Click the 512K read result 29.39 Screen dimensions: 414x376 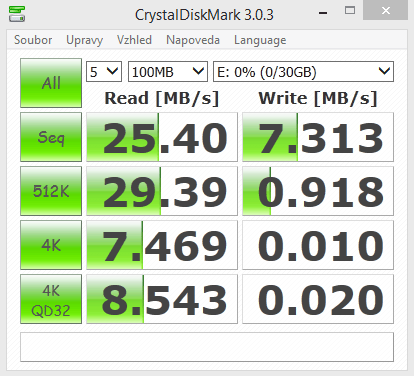(162, 191)
